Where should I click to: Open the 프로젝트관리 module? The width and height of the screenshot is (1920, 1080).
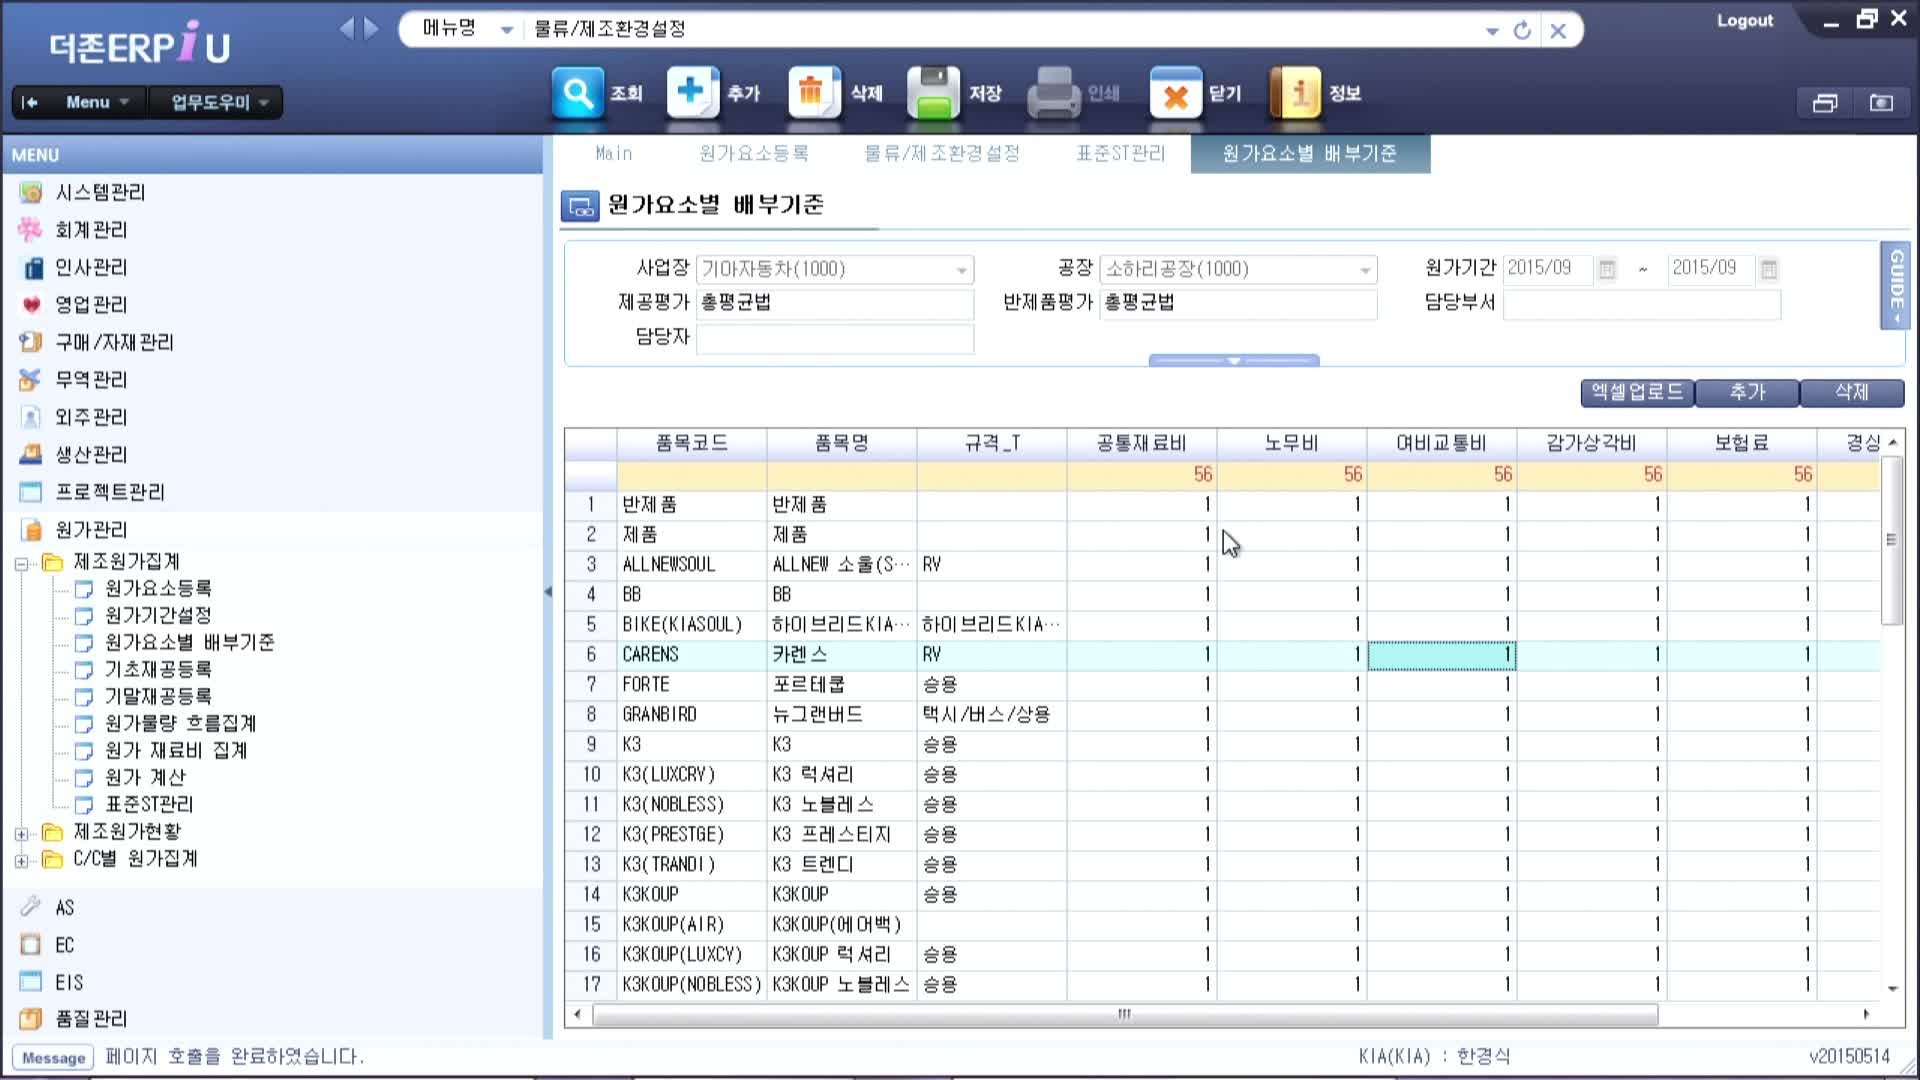coord(110,492)
